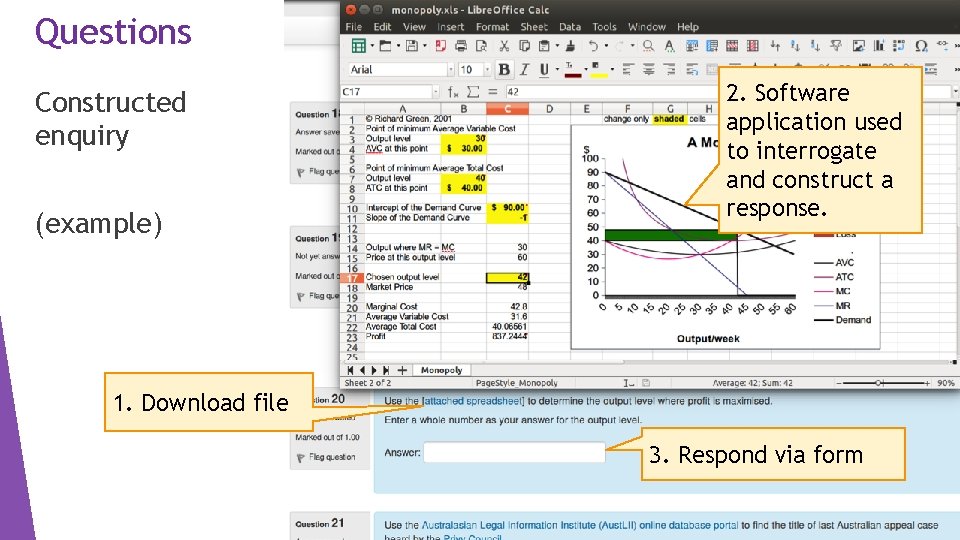Click the 90% zoom level in status bar
Image resolution: width=960 pixels, height=540 pixels.
click(x=945, y=383)
